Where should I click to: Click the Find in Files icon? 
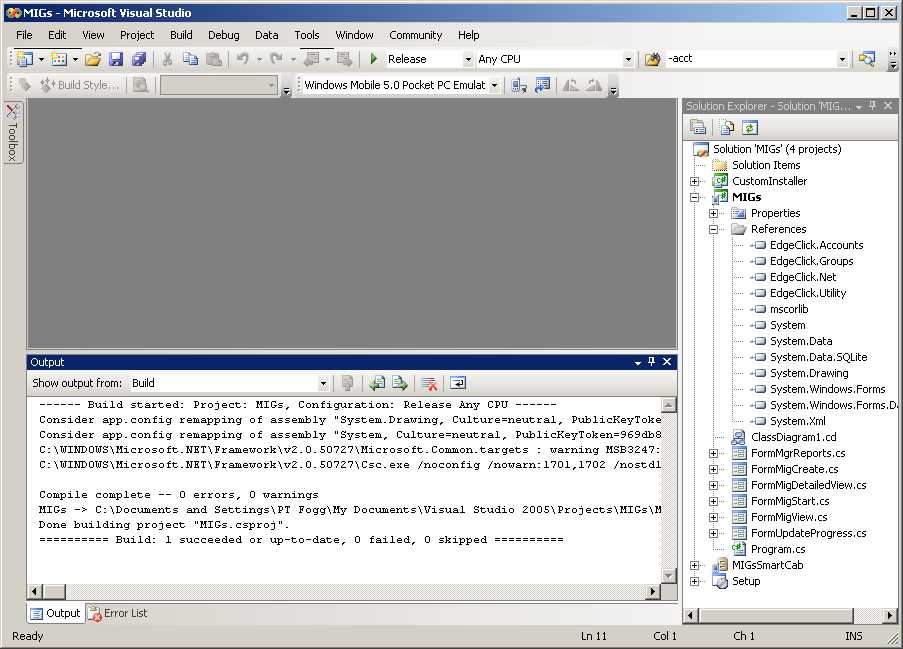pos(652,59)
